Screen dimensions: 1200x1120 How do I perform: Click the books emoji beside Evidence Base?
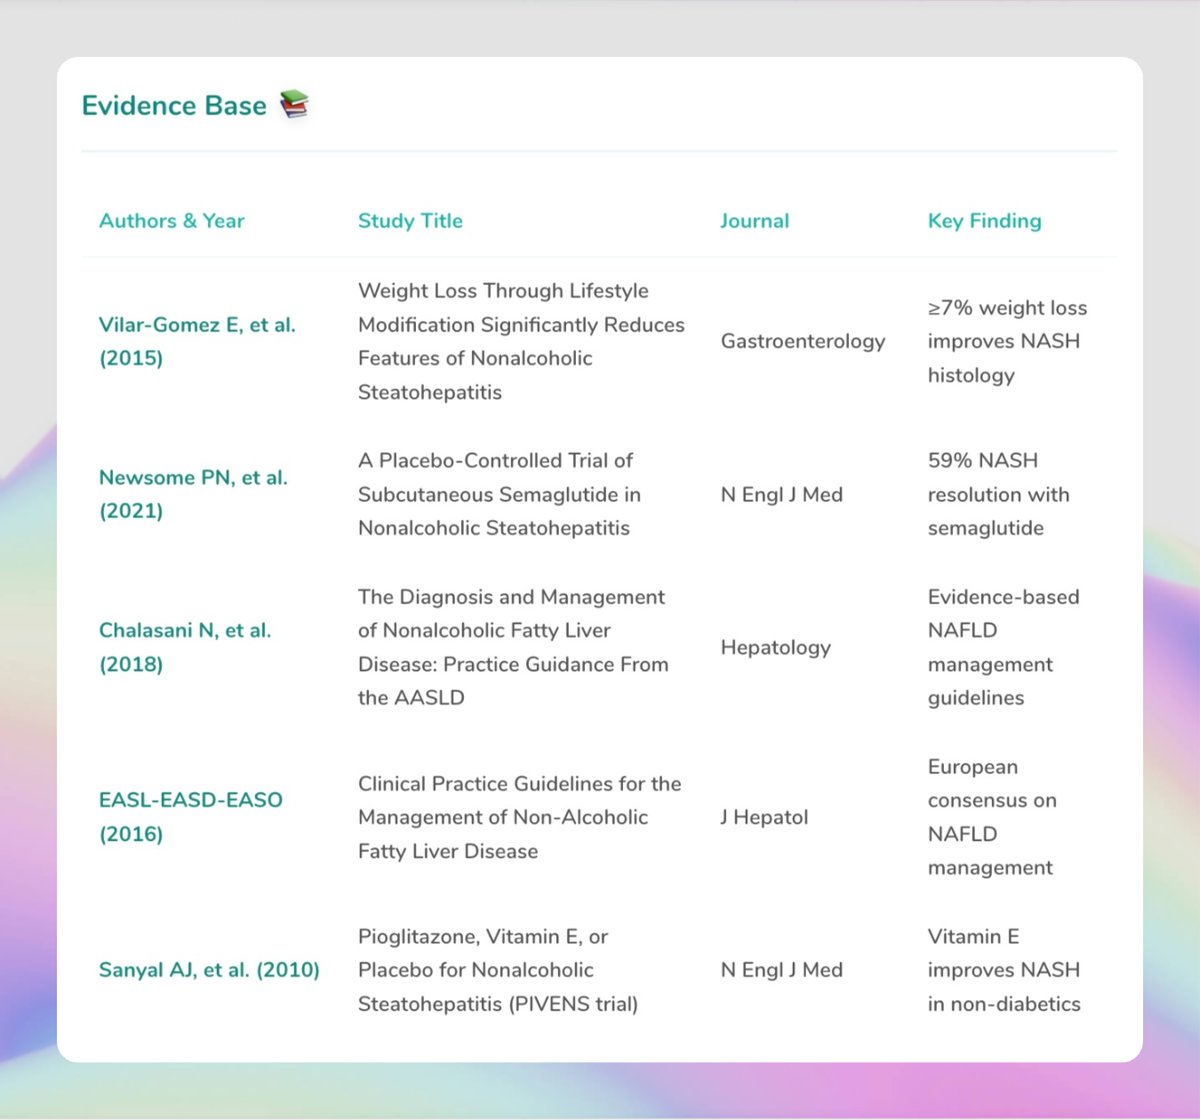(294, 105)
